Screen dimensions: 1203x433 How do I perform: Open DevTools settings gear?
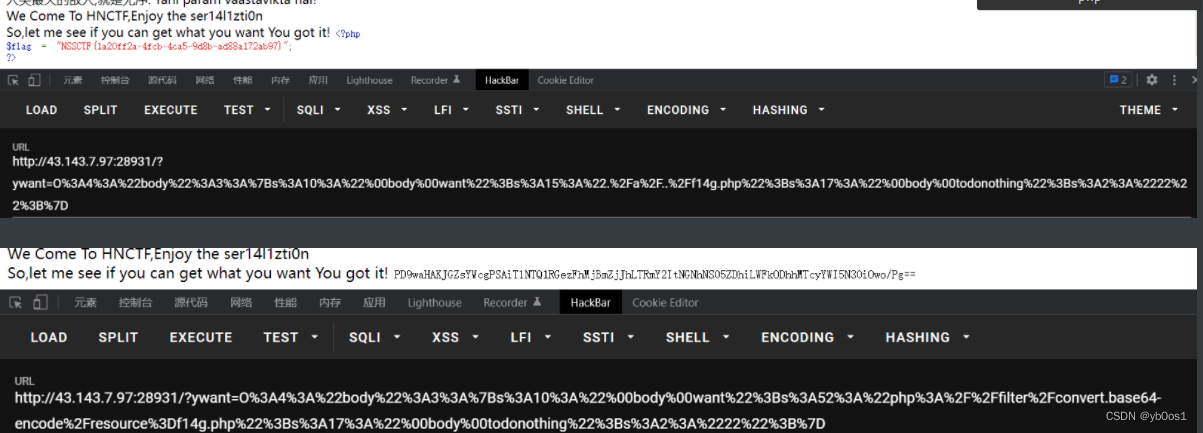point(1152,80)
